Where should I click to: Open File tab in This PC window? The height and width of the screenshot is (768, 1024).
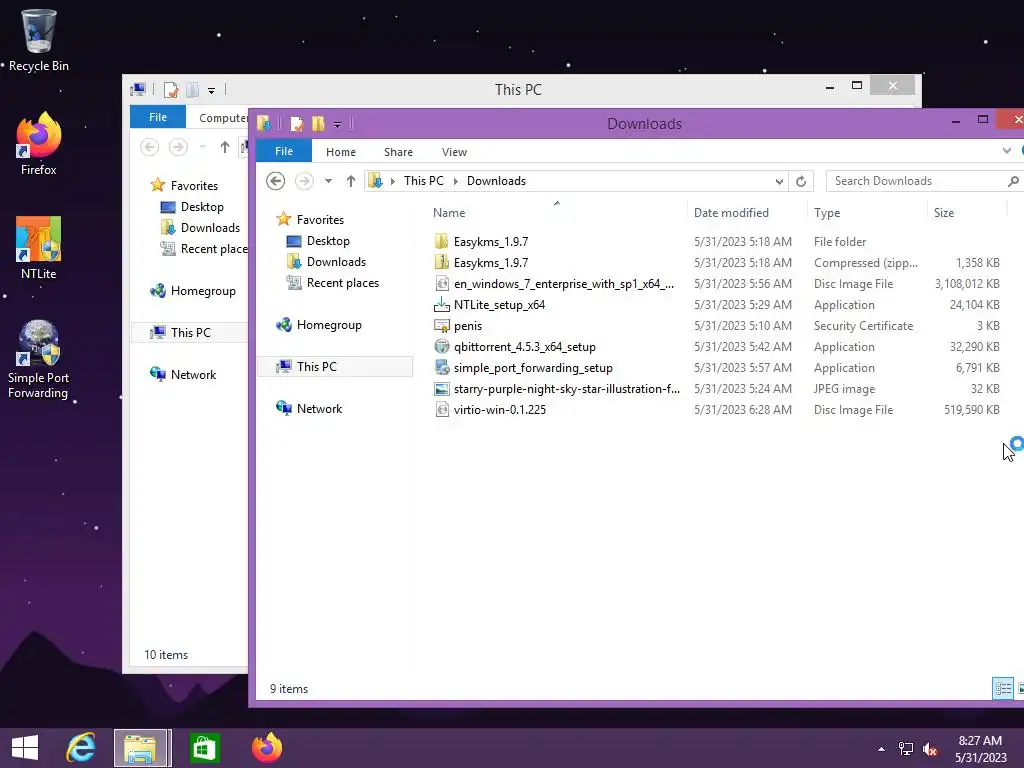point(158,117)
